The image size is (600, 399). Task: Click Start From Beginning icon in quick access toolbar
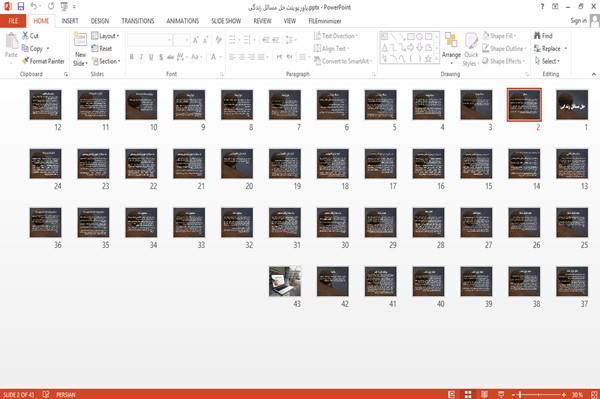click(x=64, y=7)
